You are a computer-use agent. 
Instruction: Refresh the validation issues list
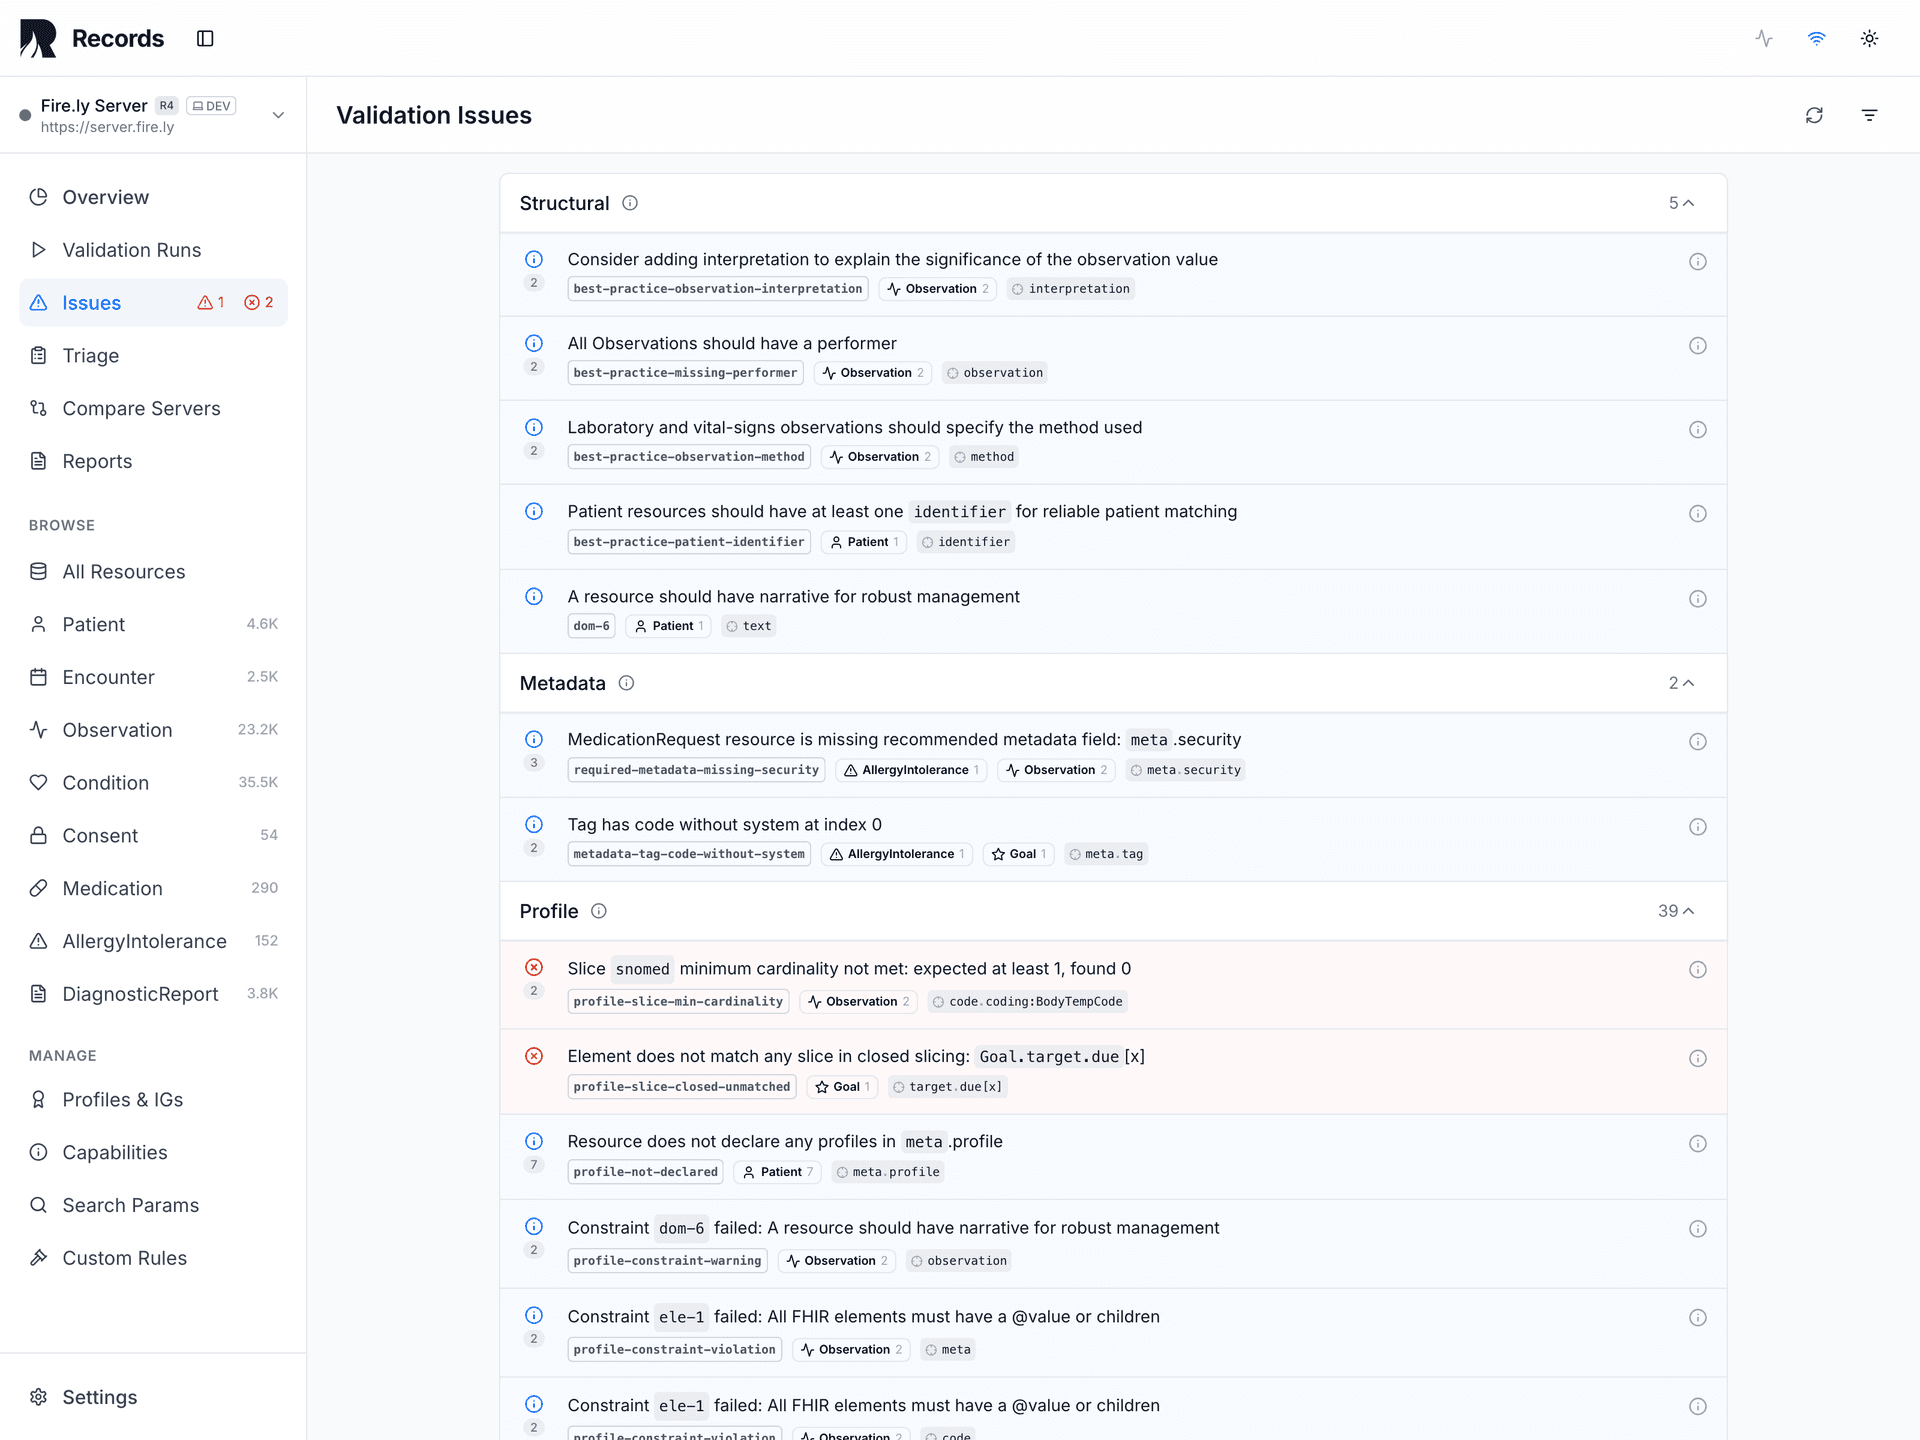pyautogui.click(x=1815, y=115)
